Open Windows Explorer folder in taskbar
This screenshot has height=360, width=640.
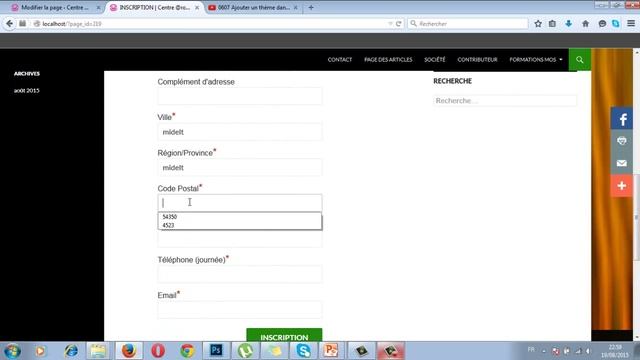point(98,351)
